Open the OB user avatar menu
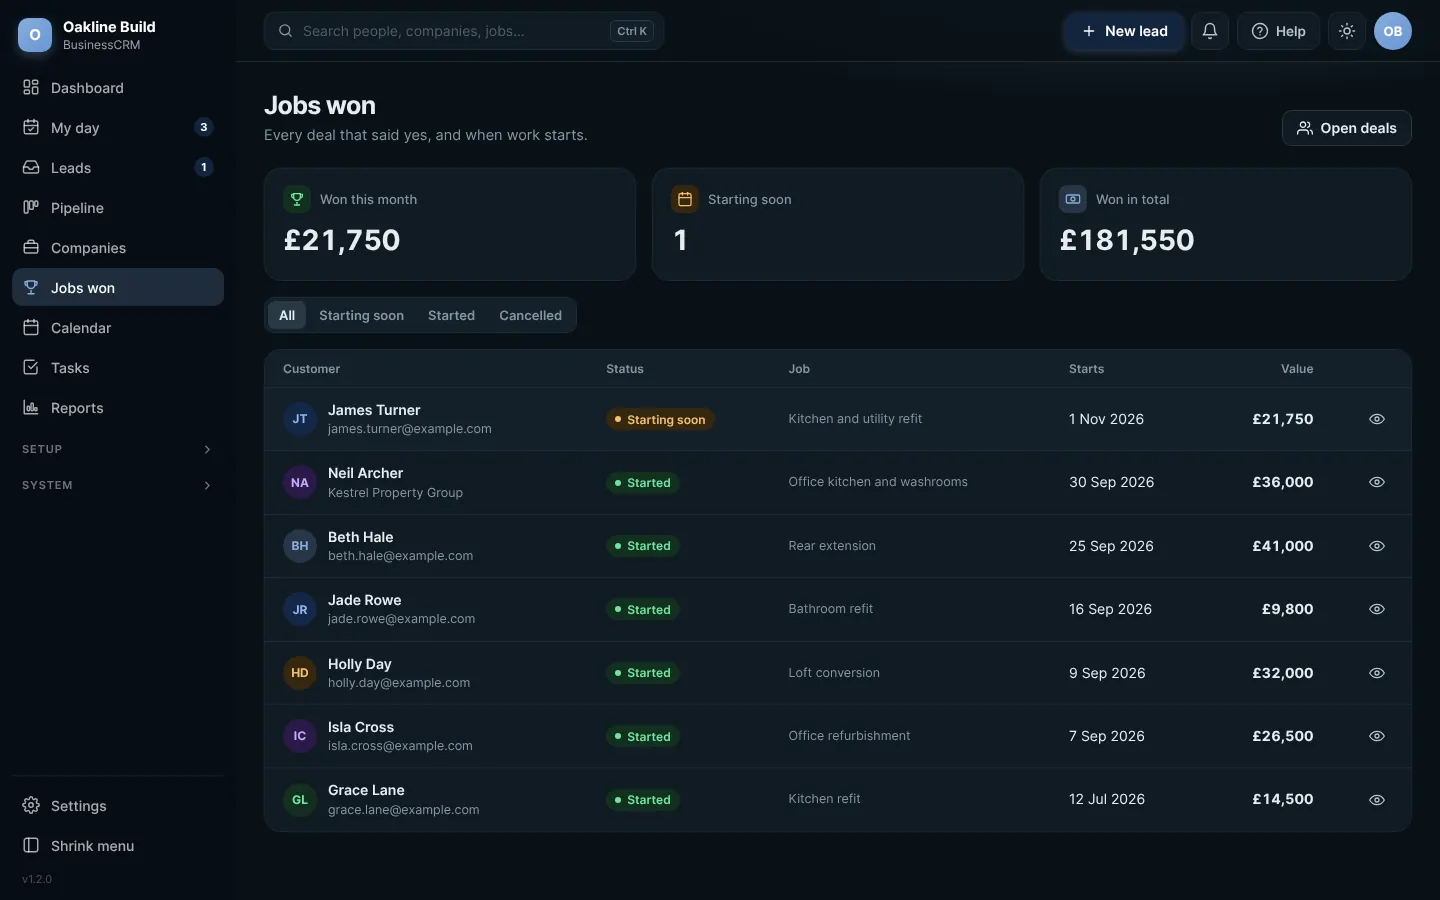This screenshot has width=1440, height=900. (1393, 31)
